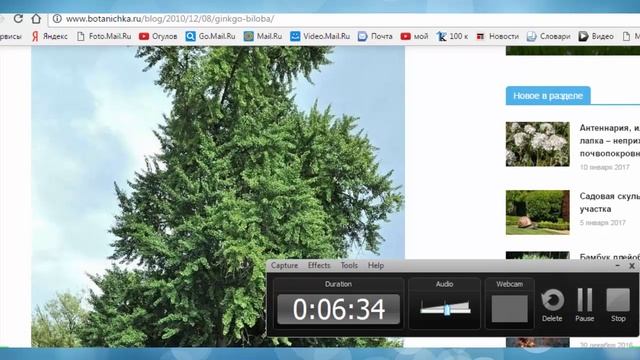Open the Effects menu in recorder
This screenshot has height=360, width=640.
click(x=319, y=265)
